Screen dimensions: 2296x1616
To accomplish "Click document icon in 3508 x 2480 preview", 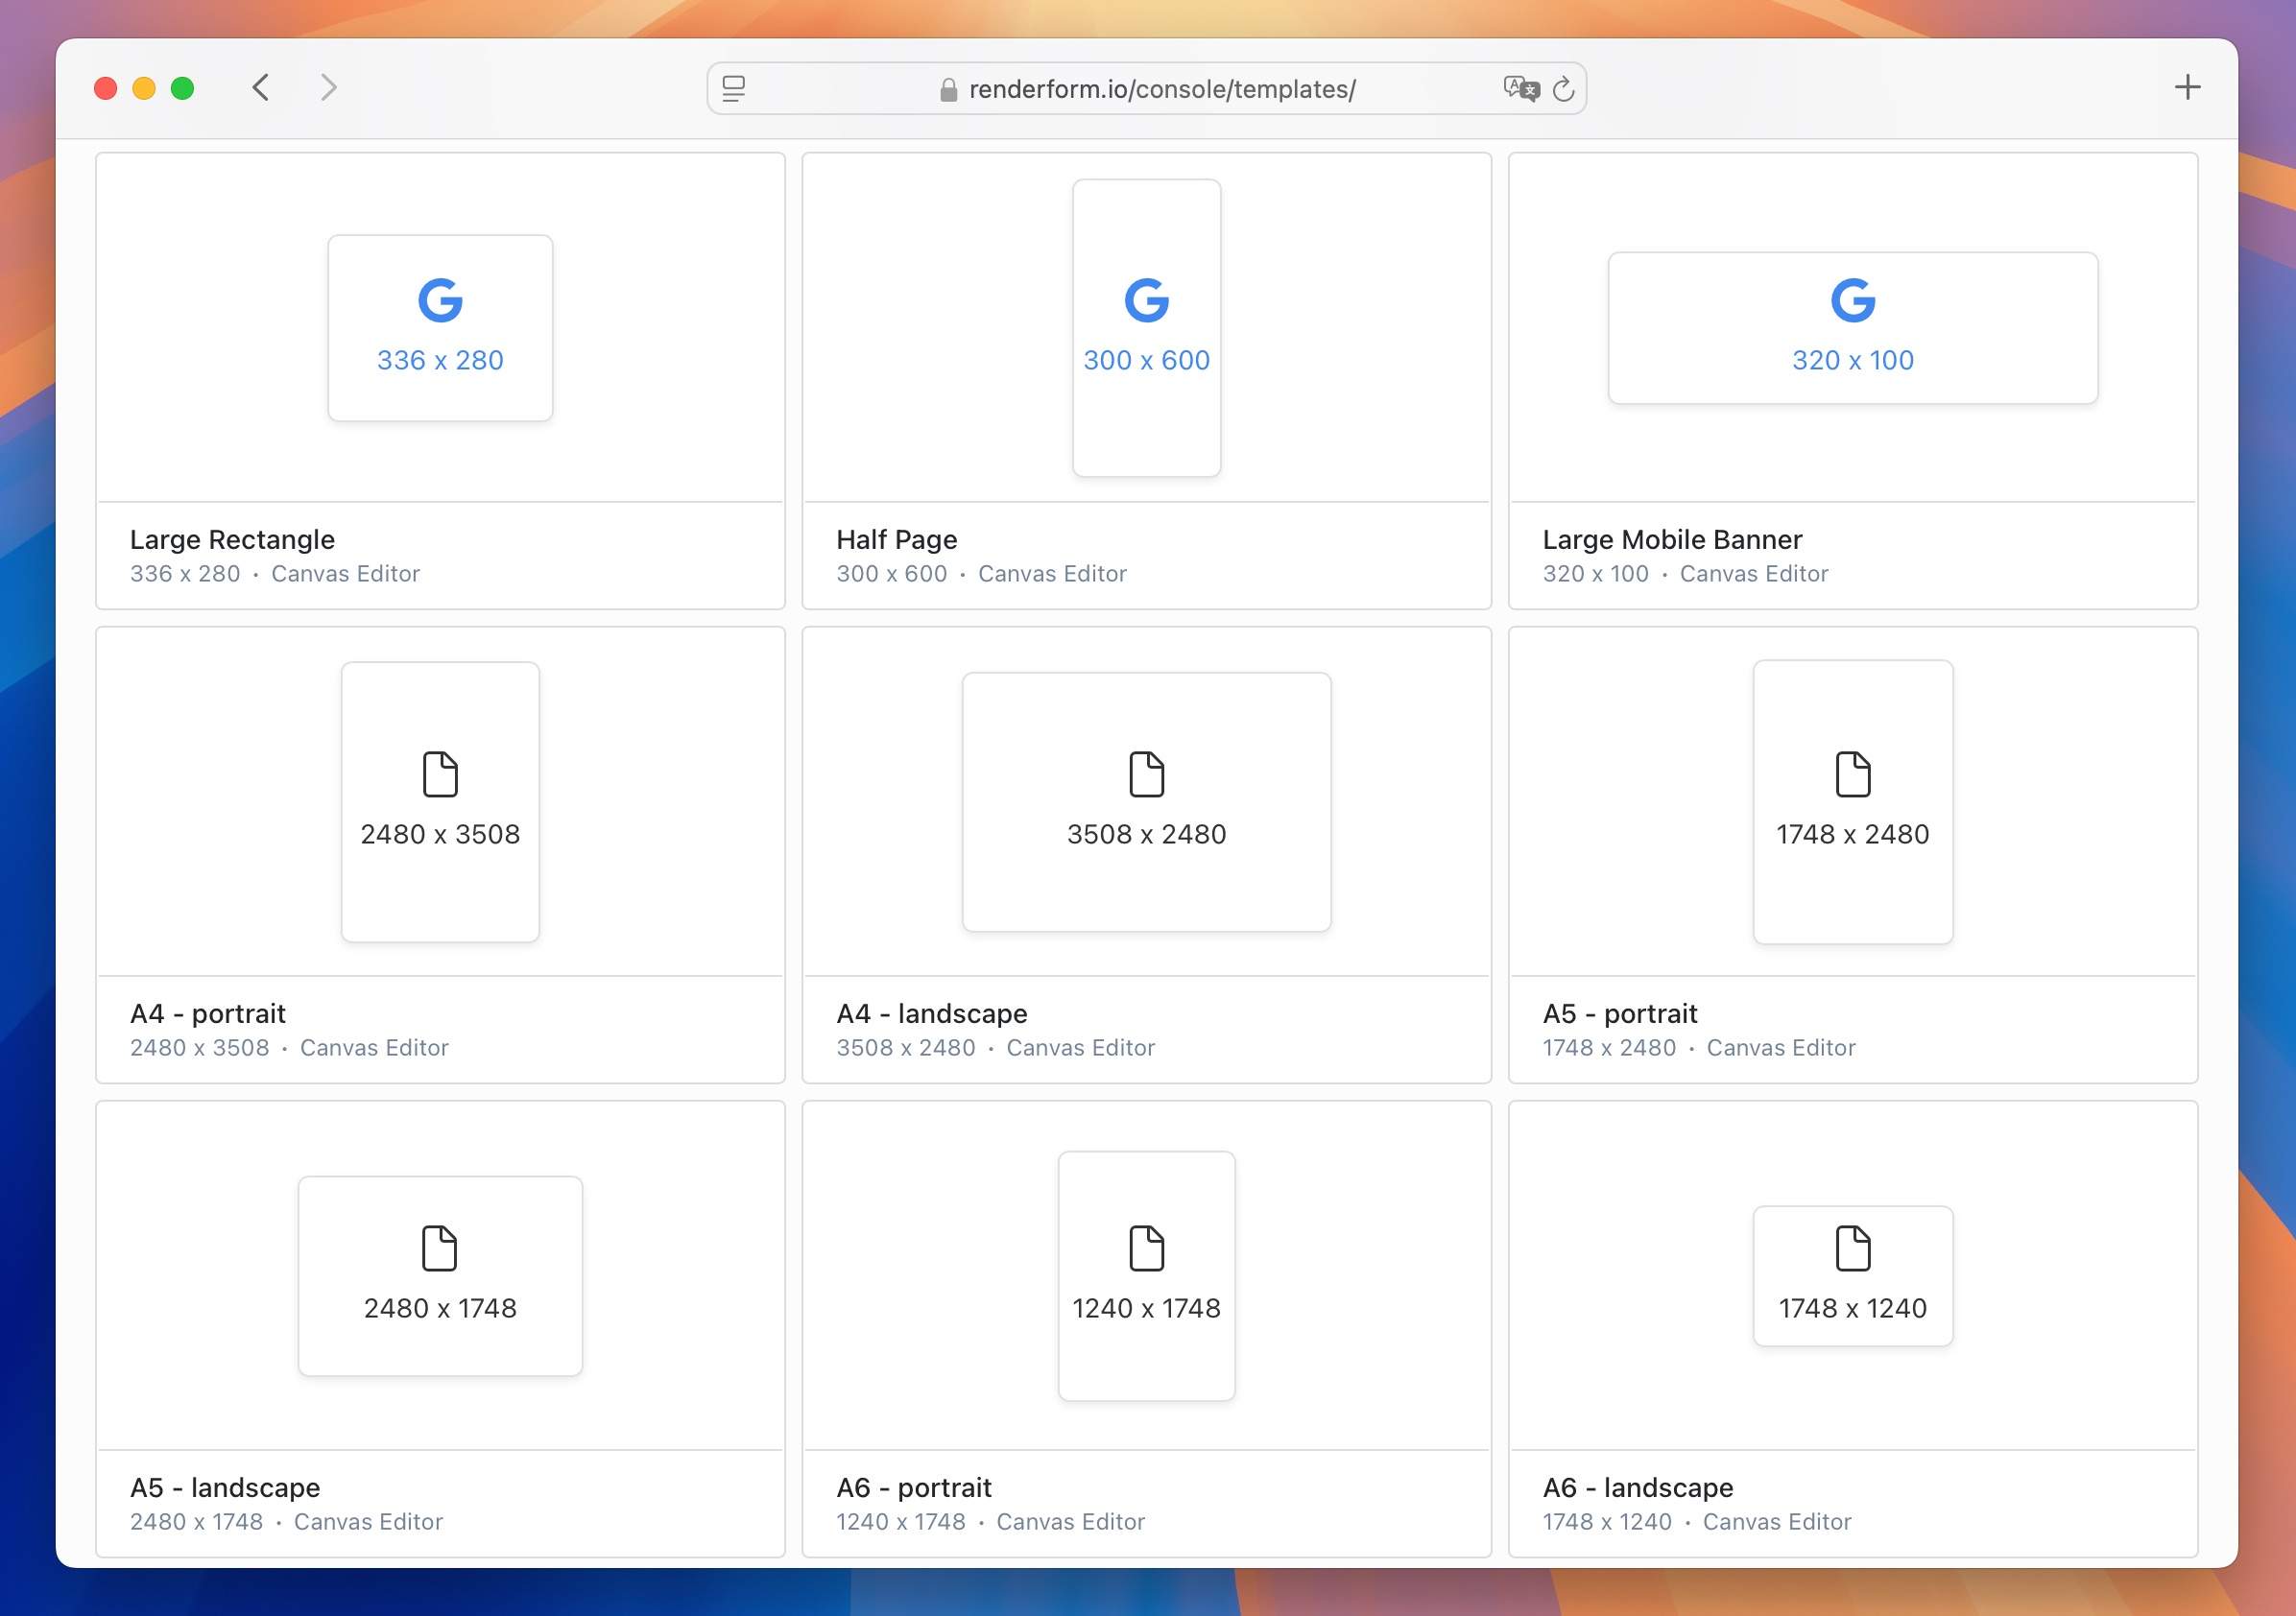I will click(x=1146, y=774).
